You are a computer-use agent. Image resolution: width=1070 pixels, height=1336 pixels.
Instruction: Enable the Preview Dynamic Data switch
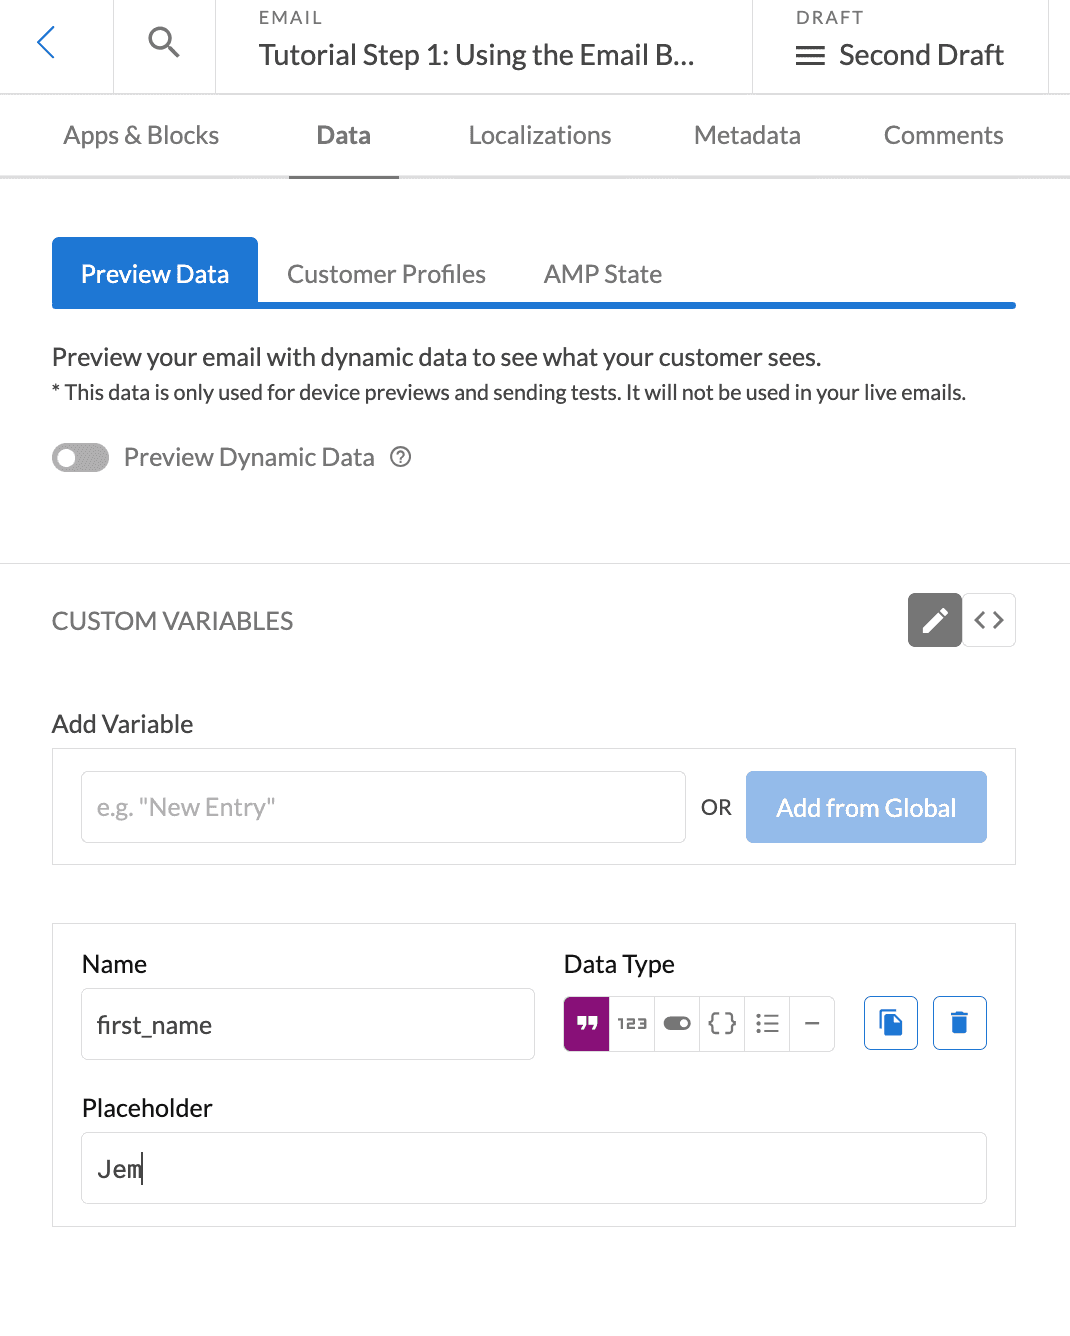81,458
